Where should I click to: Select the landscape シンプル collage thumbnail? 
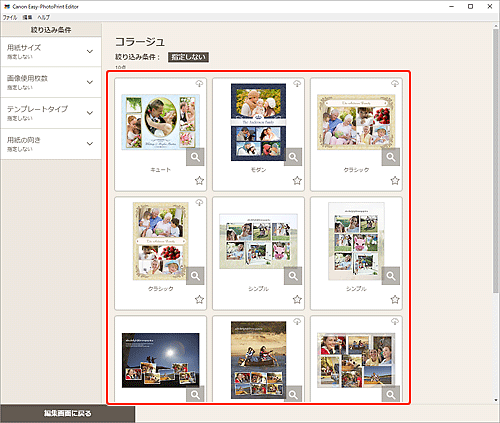click(x=258, y=241)
